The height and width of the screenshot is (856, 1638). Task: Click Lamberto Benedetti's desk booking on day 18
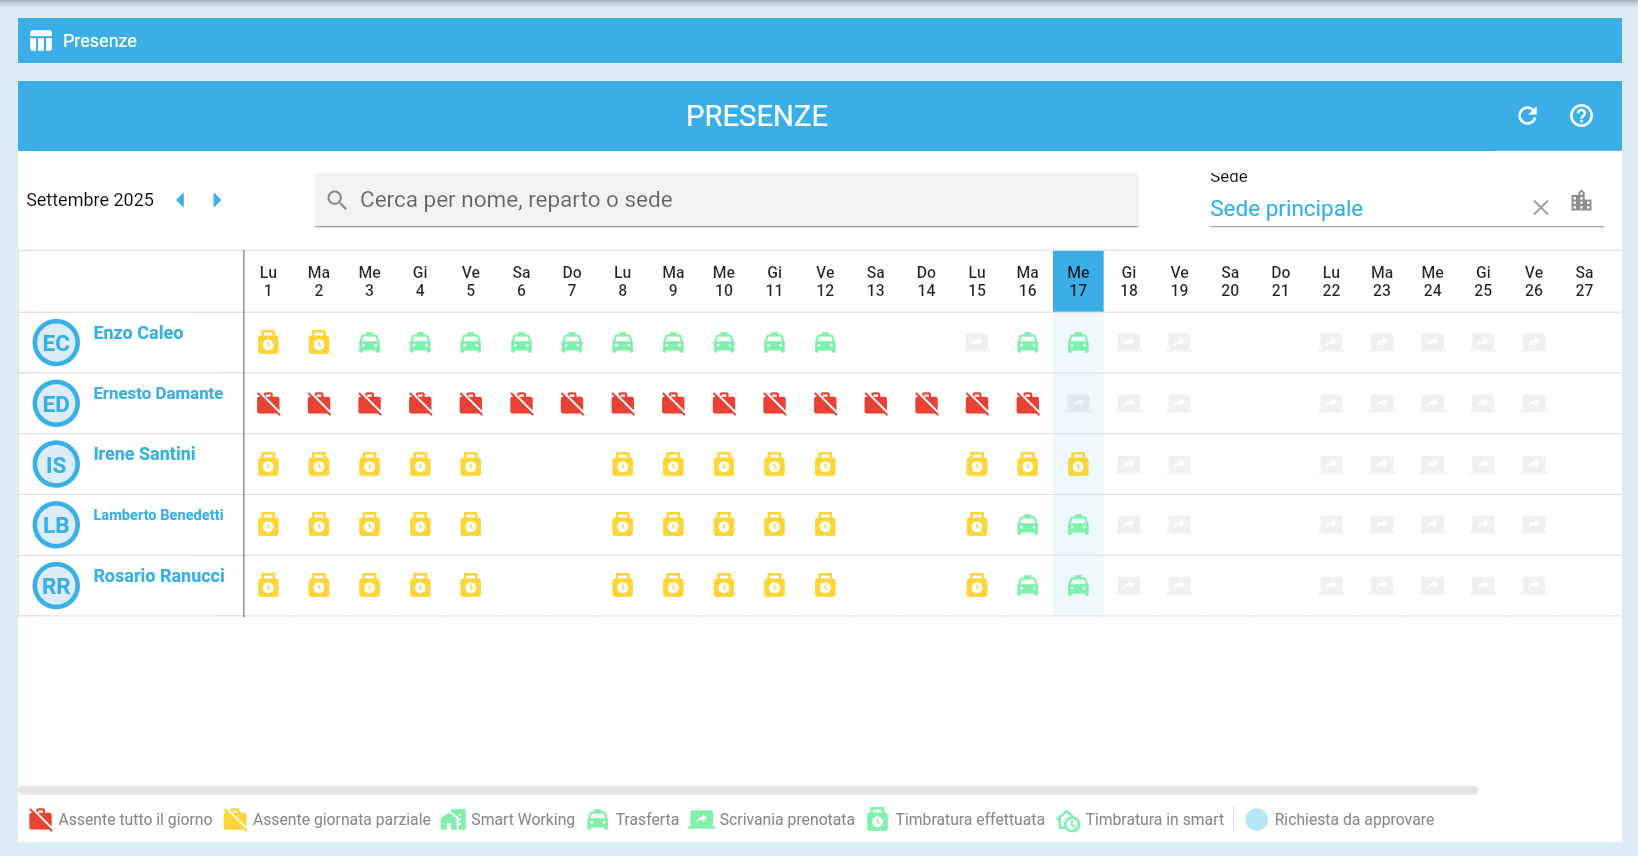coord(1129,525)
